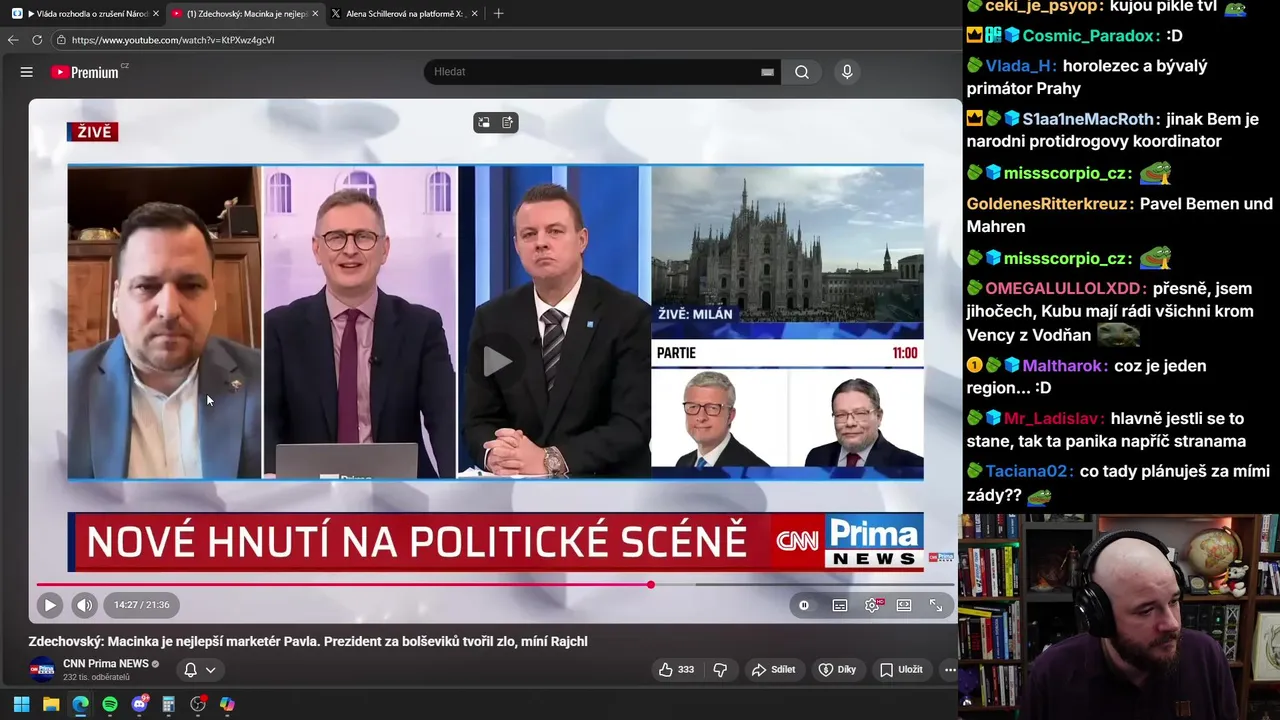Toggle autoplay switch in player

click(804, 605)
